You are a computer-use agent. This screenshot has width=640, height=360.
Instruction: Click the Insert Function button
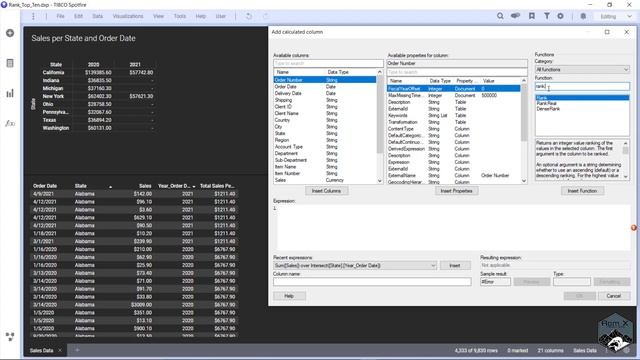582,191
